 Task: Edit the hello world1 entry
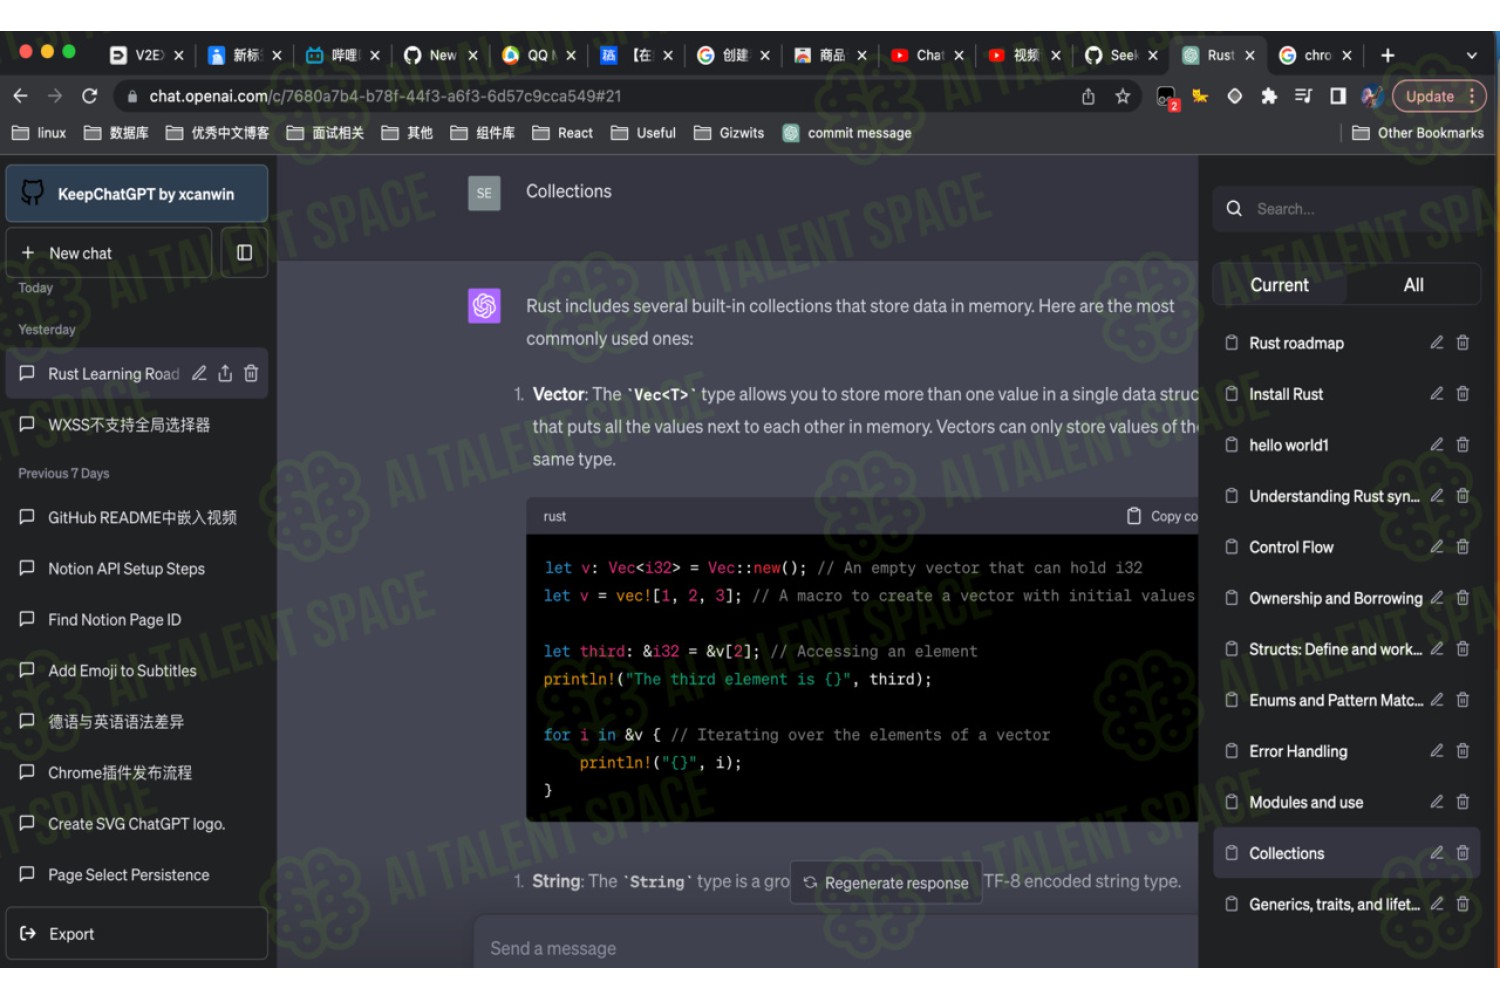(x=1437, y=445)
